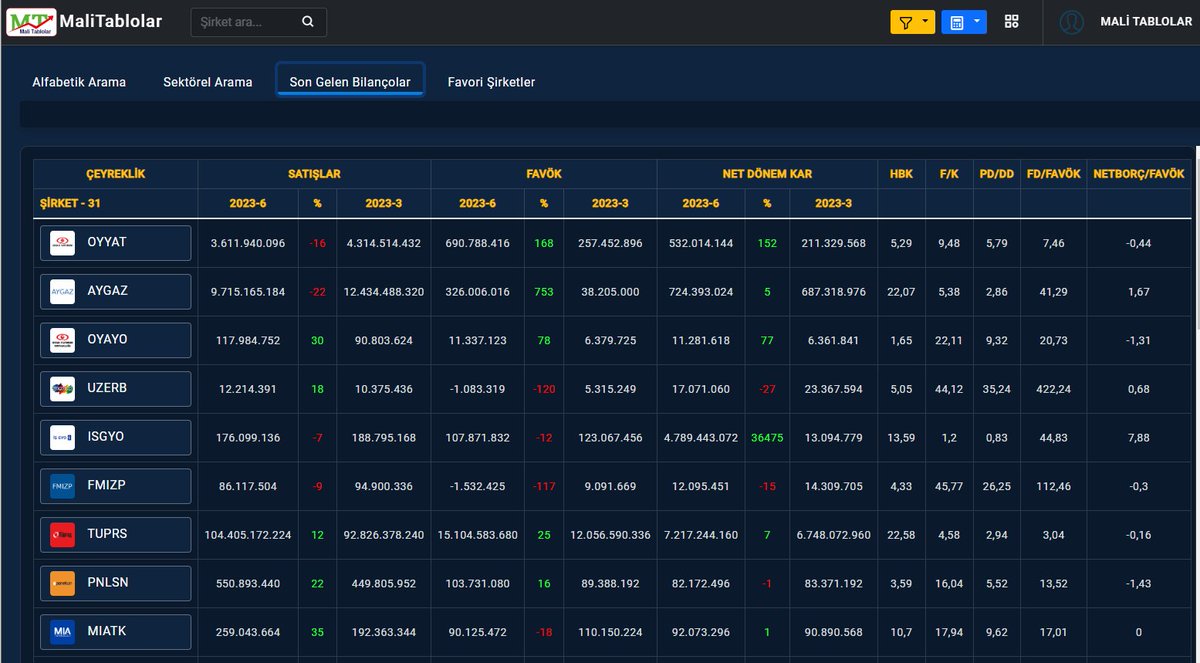Click the NET DÖNEM KAR header
The image size is (1200, 663).
pos(767,174)
